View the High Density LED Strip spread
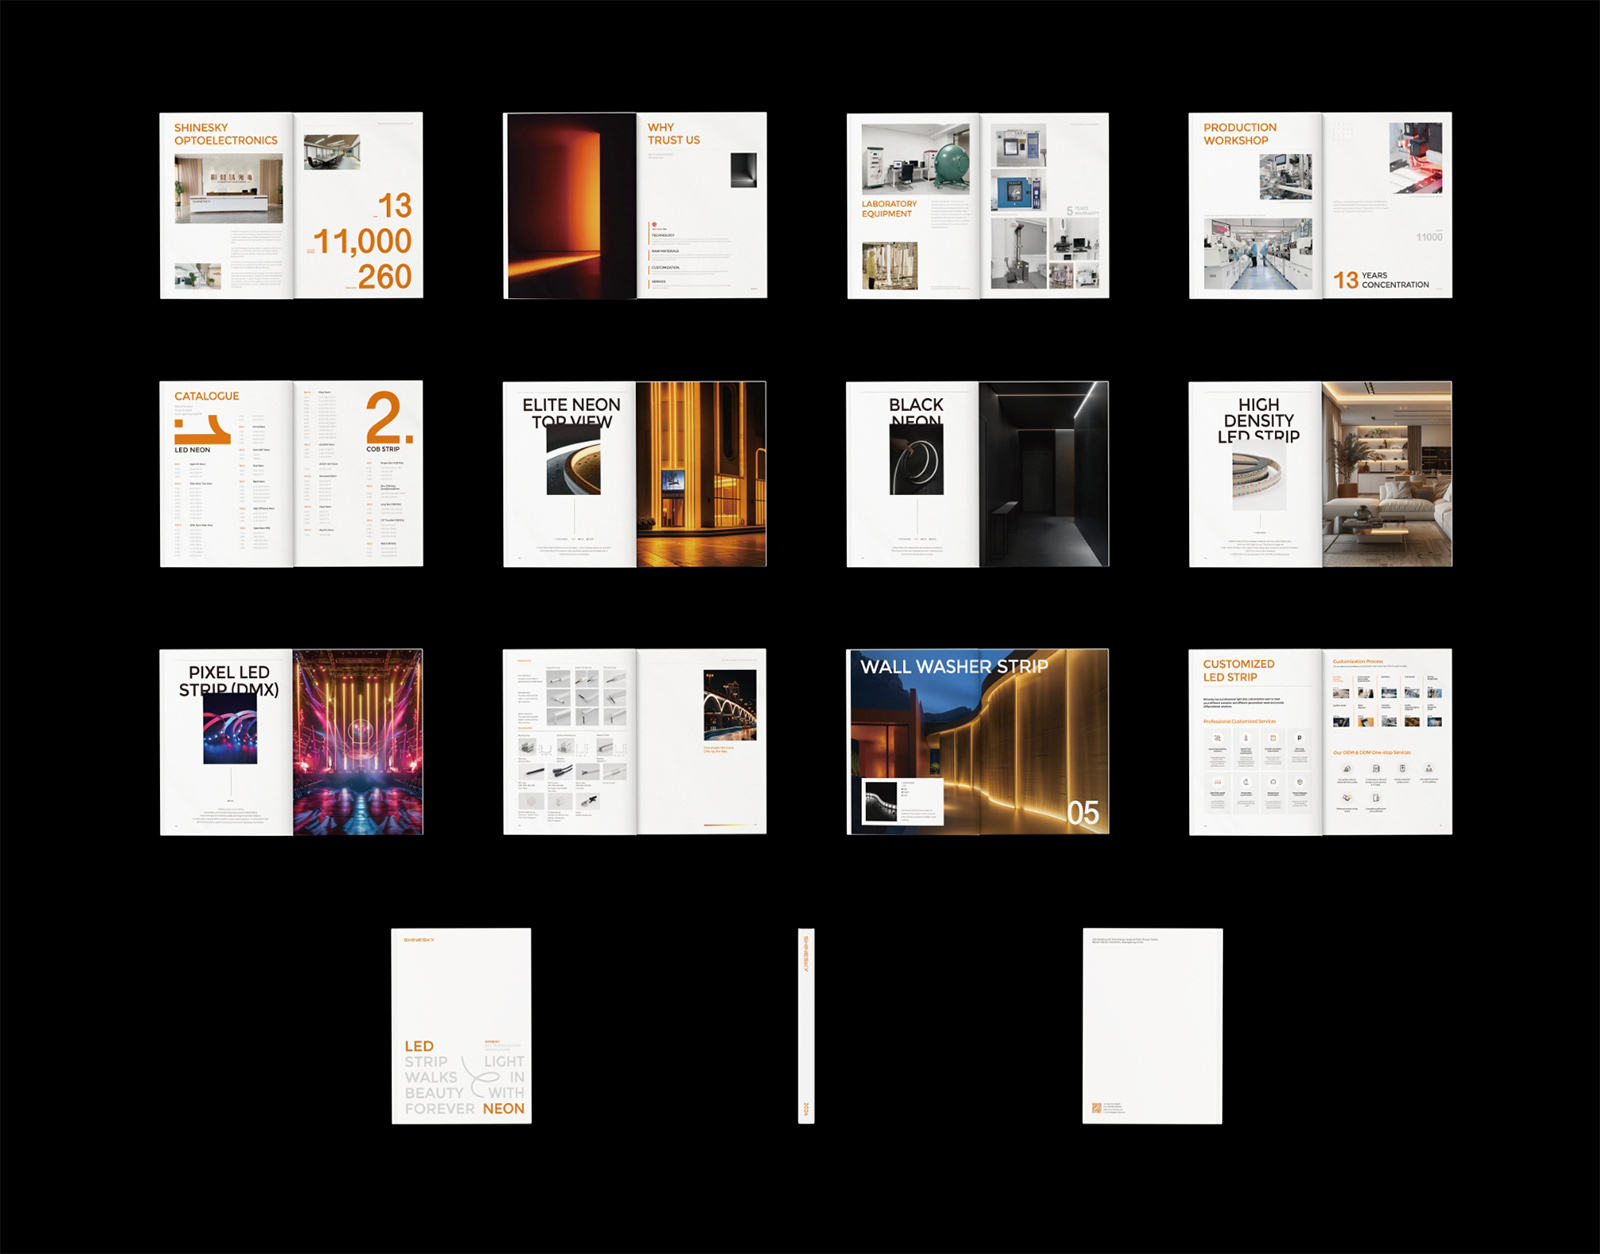 click(1320, 473)
